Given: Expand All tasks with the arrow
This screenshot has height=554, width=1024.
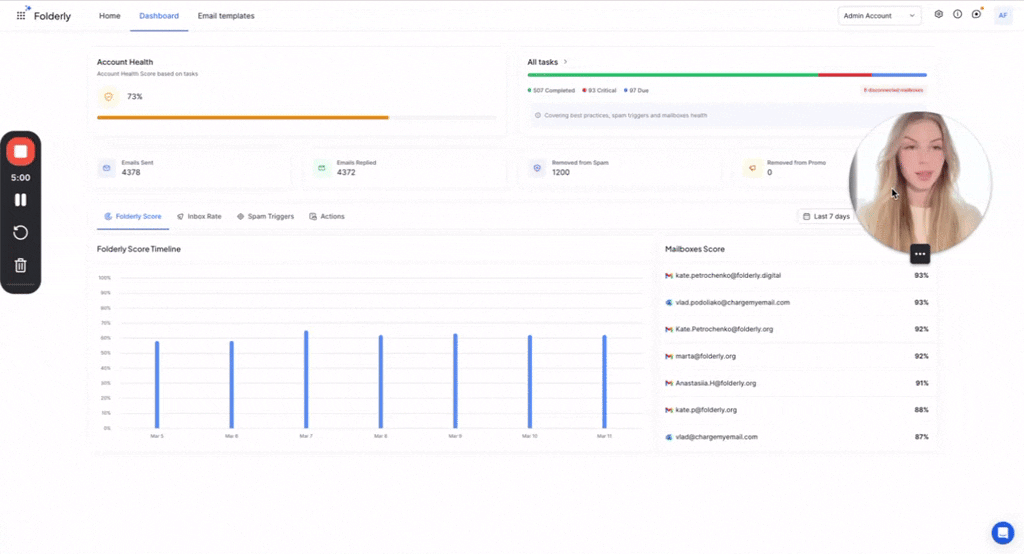Looking at the screenshot, I should (566, 62).
